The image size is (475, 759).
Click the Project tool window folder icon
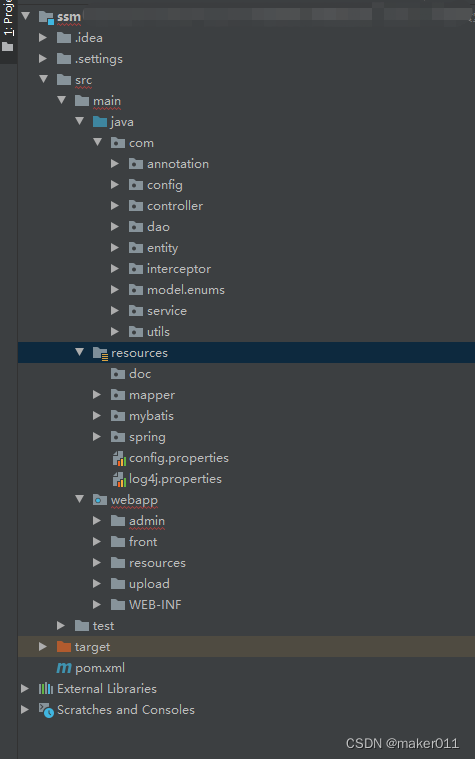click(x=8, y=47)
